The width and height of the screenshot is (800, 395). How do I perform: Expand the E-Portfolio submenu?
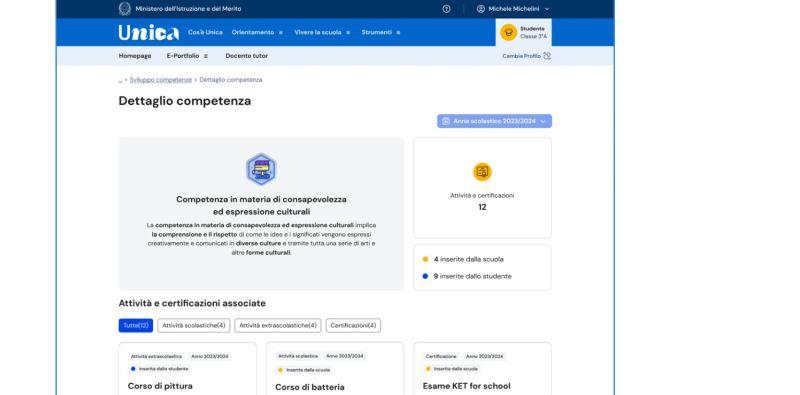click(x=187, y=56)
